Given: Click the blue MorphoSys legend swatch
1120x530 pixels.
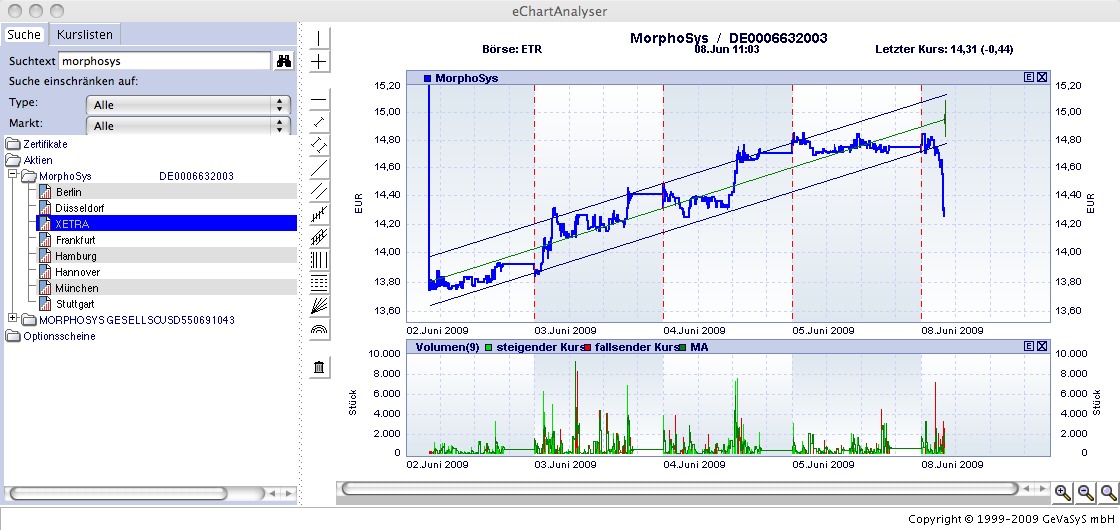Looking at the screenshot, I should coord(427,77).
